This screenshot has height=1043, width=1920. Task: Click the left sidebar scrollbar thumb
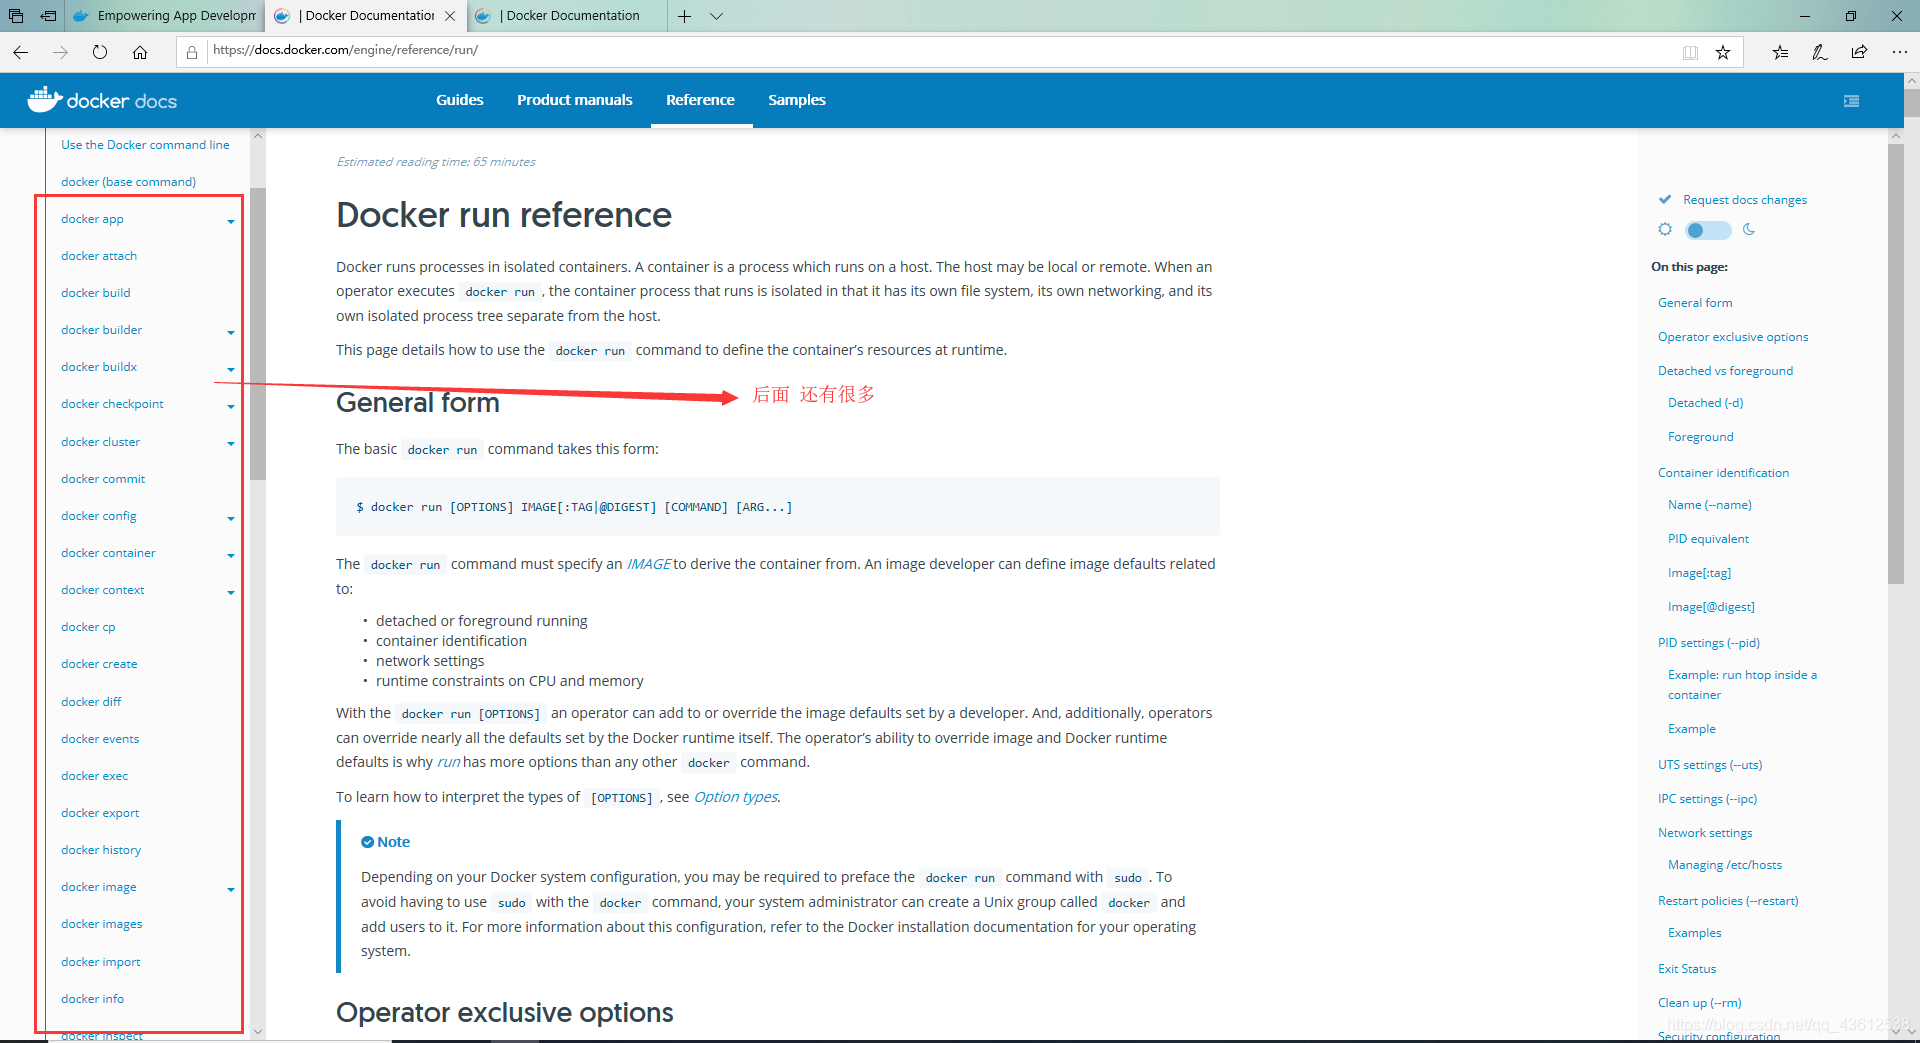coord(258,334)
